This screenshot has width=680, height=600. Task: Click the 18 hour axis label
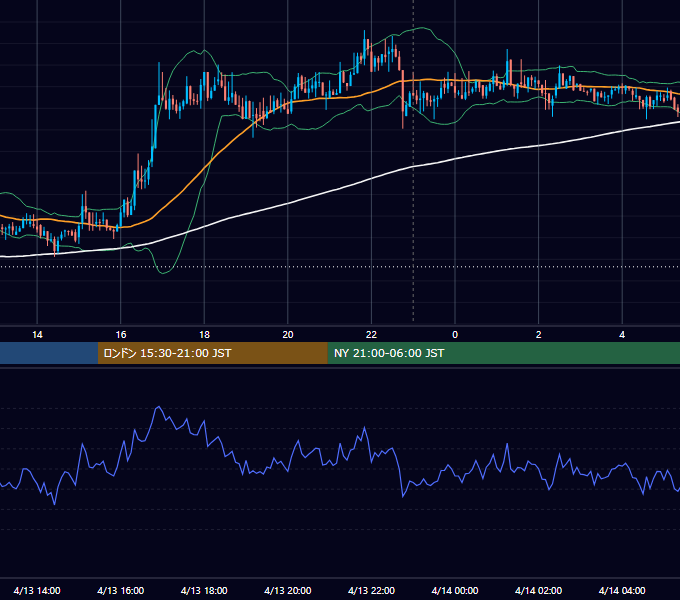(204, 335)
